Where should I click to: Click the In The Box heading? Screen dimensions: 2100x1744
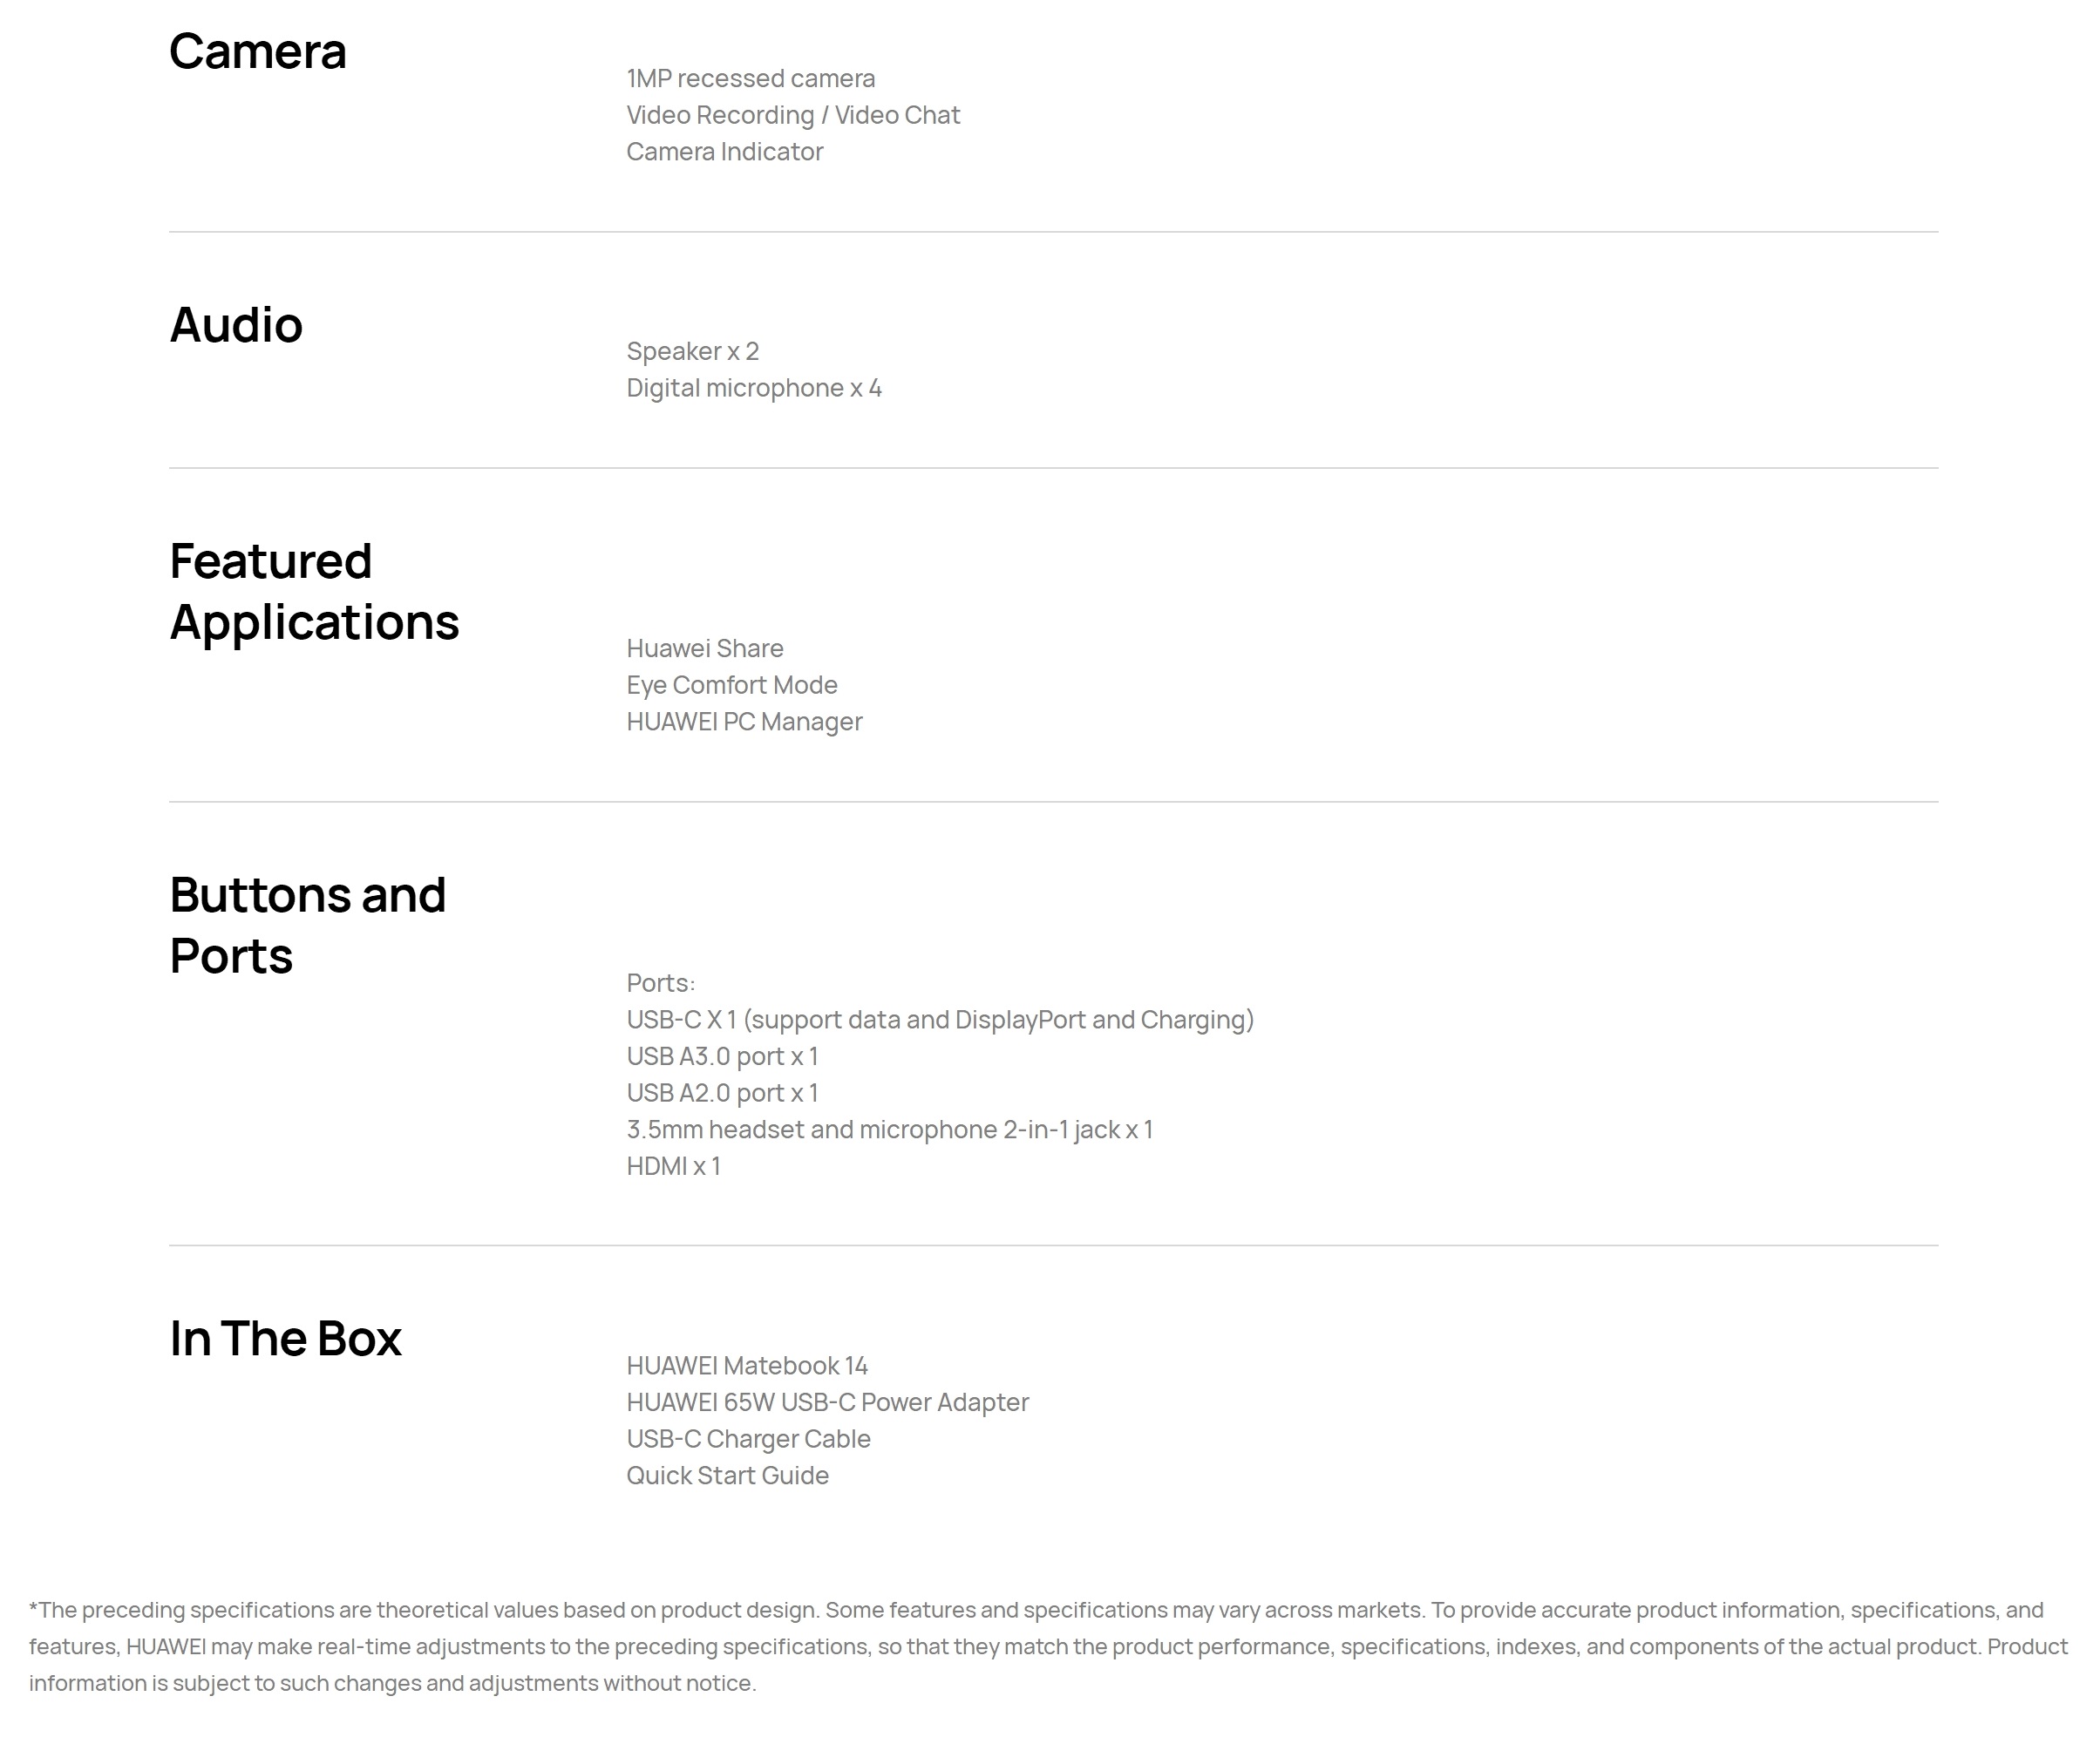(285, 1338)
